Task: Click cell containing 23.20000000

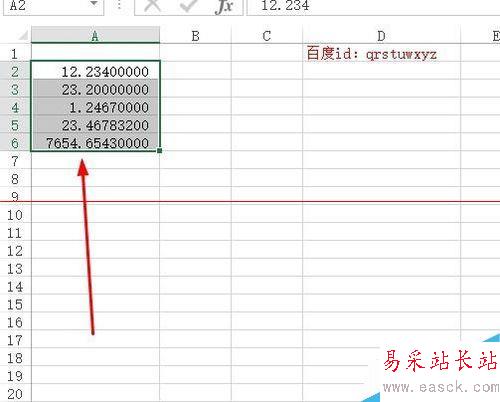Action: pos(95,89)
